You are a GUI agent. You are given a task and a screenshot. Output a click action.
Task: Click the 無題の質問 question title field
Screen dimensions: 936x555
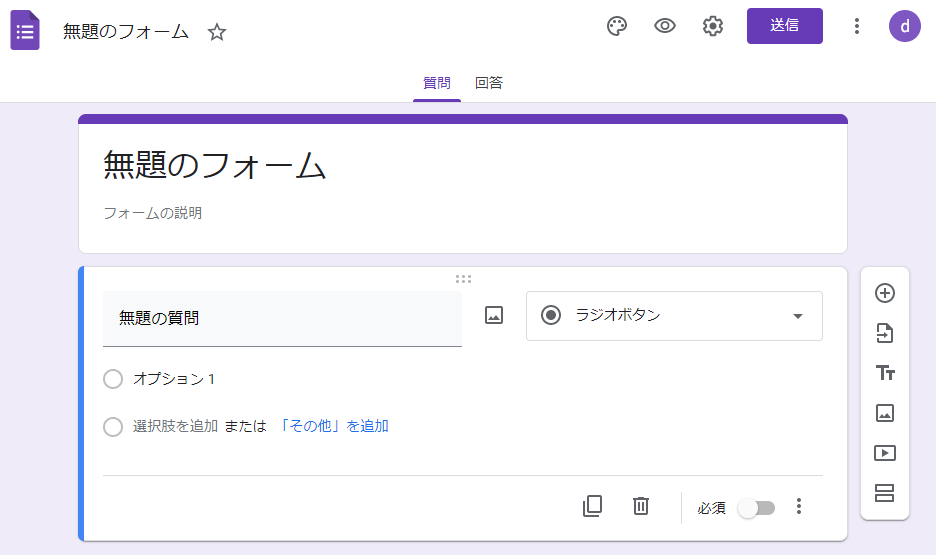tap(282, 319)
